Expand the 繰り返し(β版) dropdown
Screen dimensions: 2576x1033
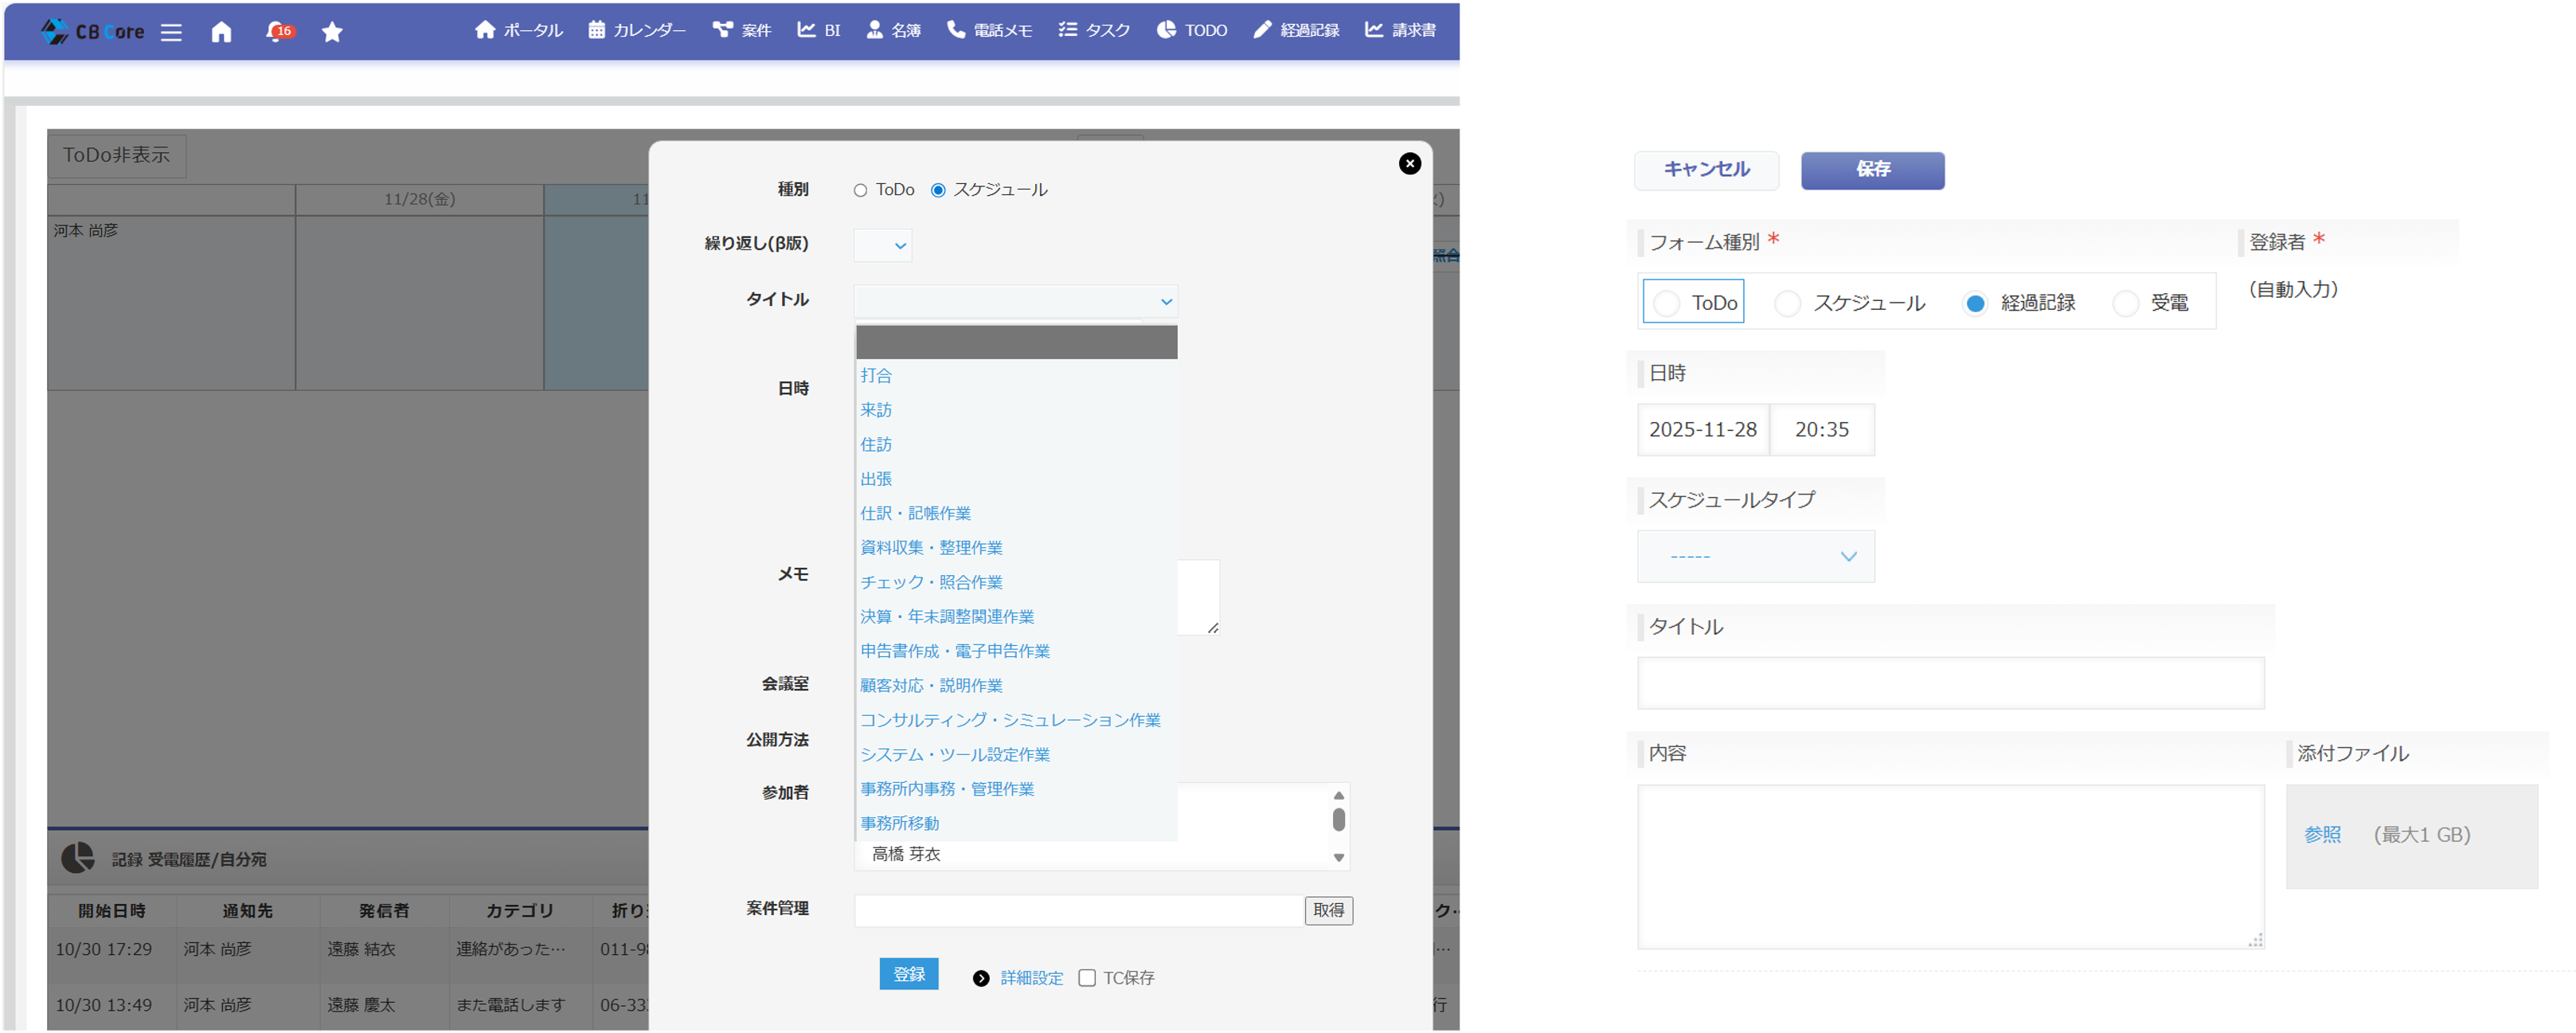coord(883,245)
